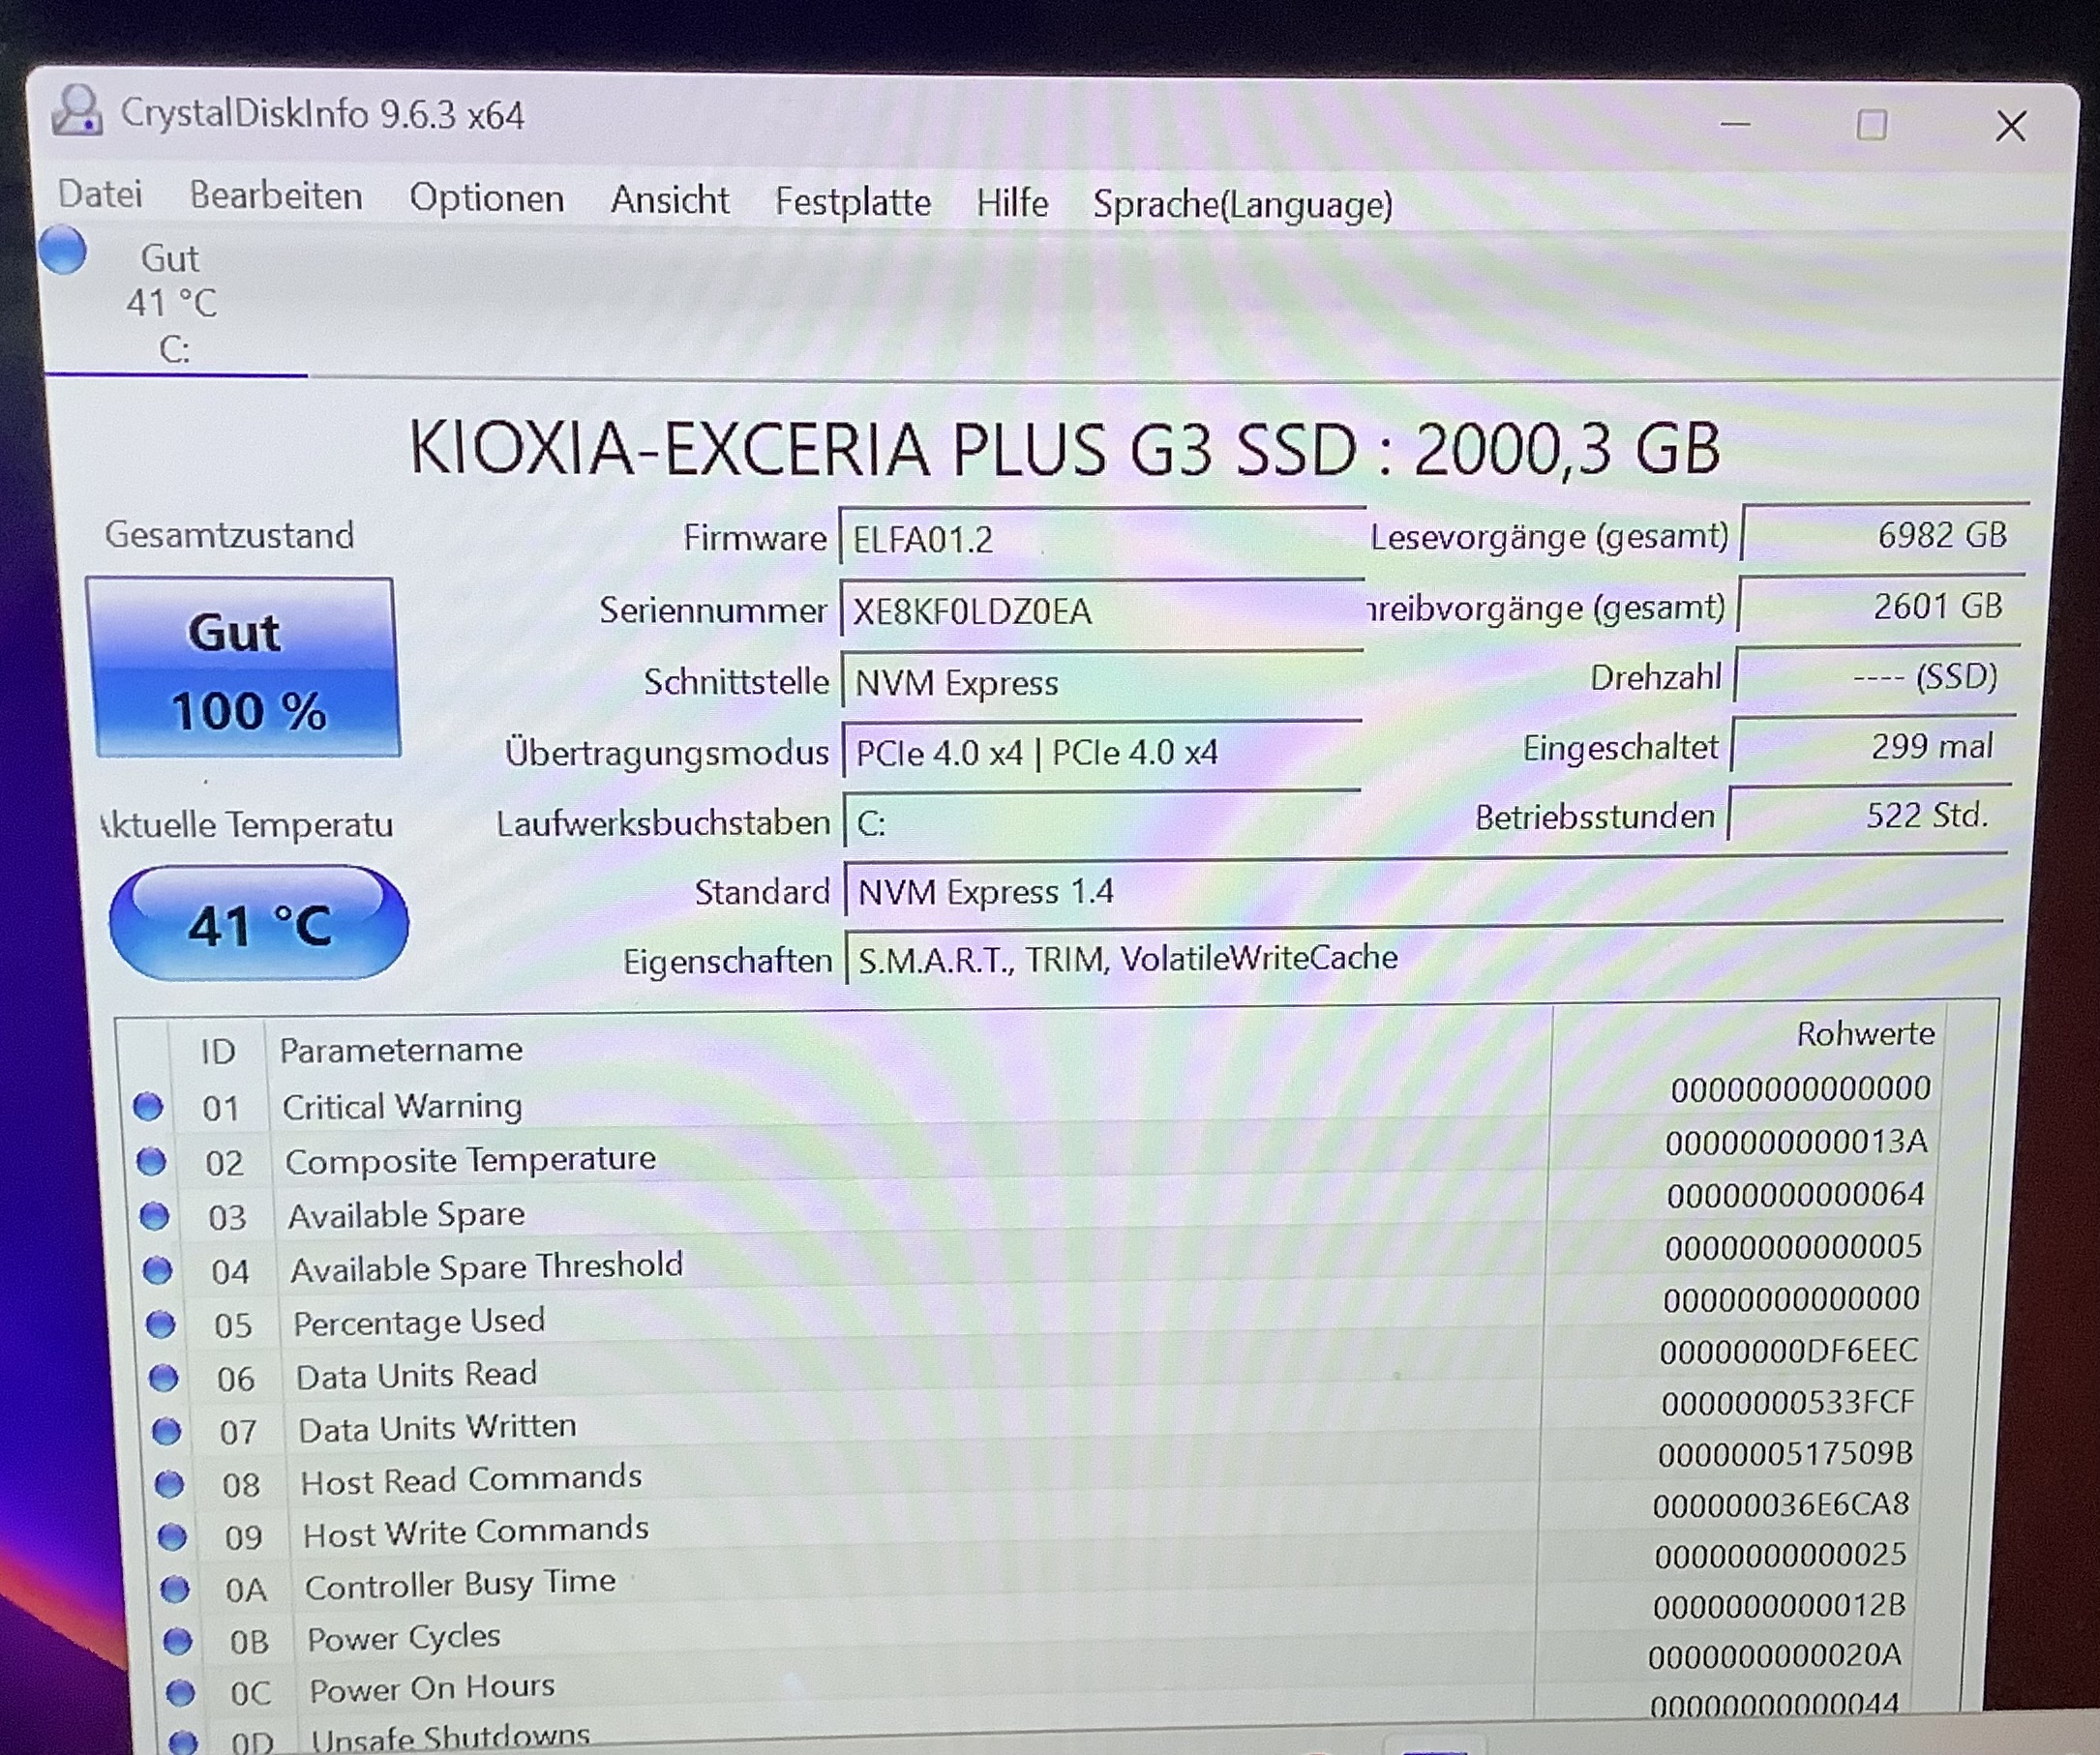The width and height of the screenshot is (2100, 1755).
Task: Open the Bearbeiten menu
Action: 276,196
